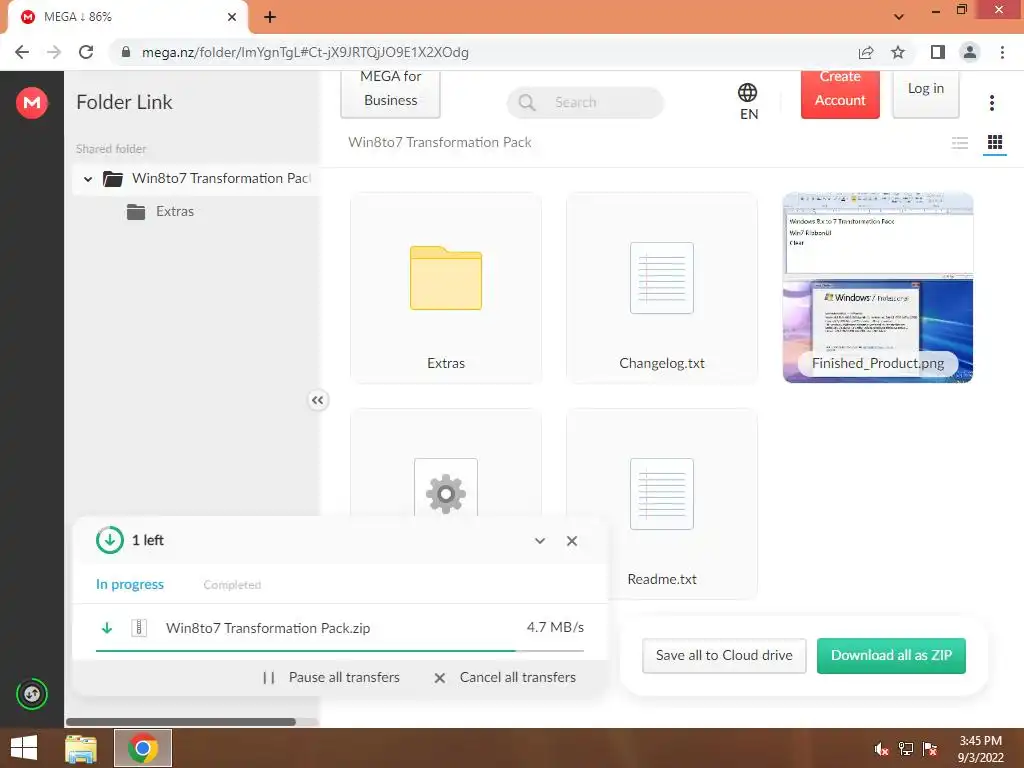The image size is (1024, 768).
Task: Switch to In progress tab
Action: [130, 584]
